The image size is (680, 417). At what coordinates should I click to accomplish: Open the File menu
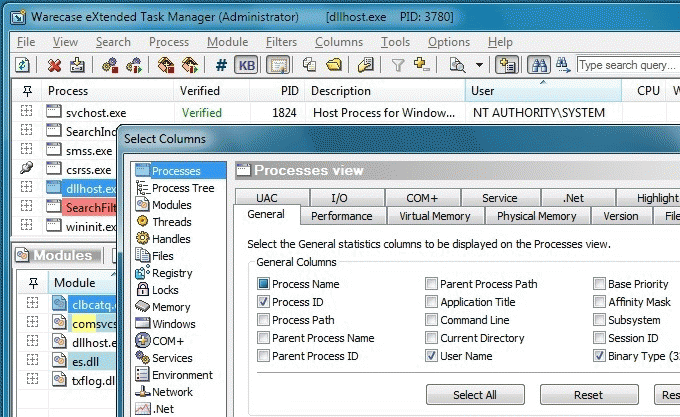coord(26,42)
